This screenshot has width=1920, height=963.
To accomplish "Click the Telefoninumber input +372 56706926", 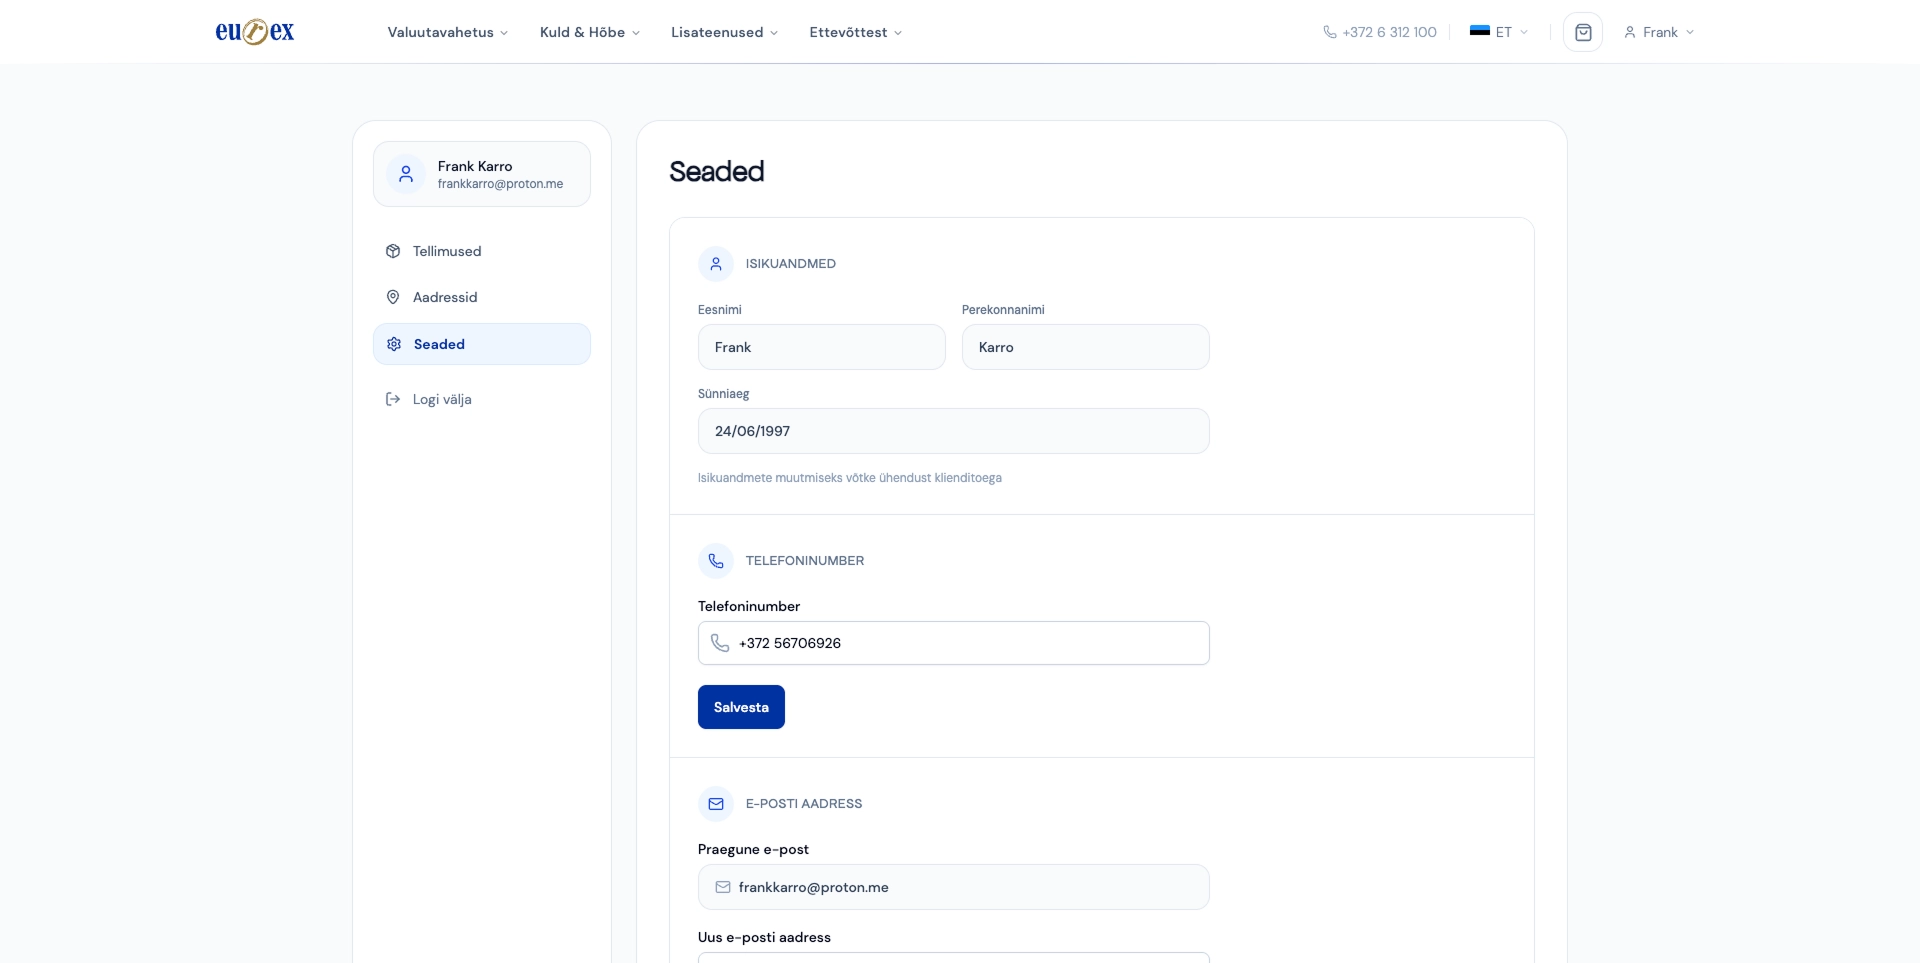I will pyautogui.click(x=954, y=643).
